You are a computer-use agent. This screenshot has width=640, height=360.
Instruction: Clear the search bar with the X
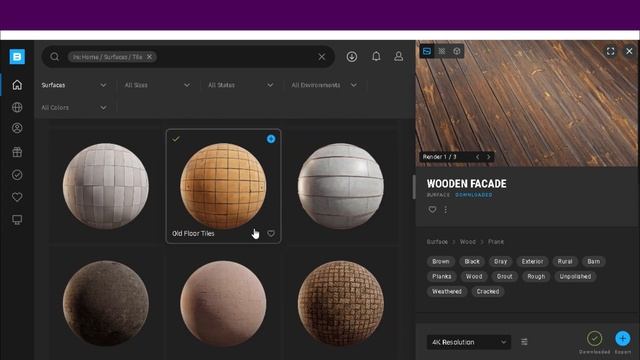tap(322, 57)
